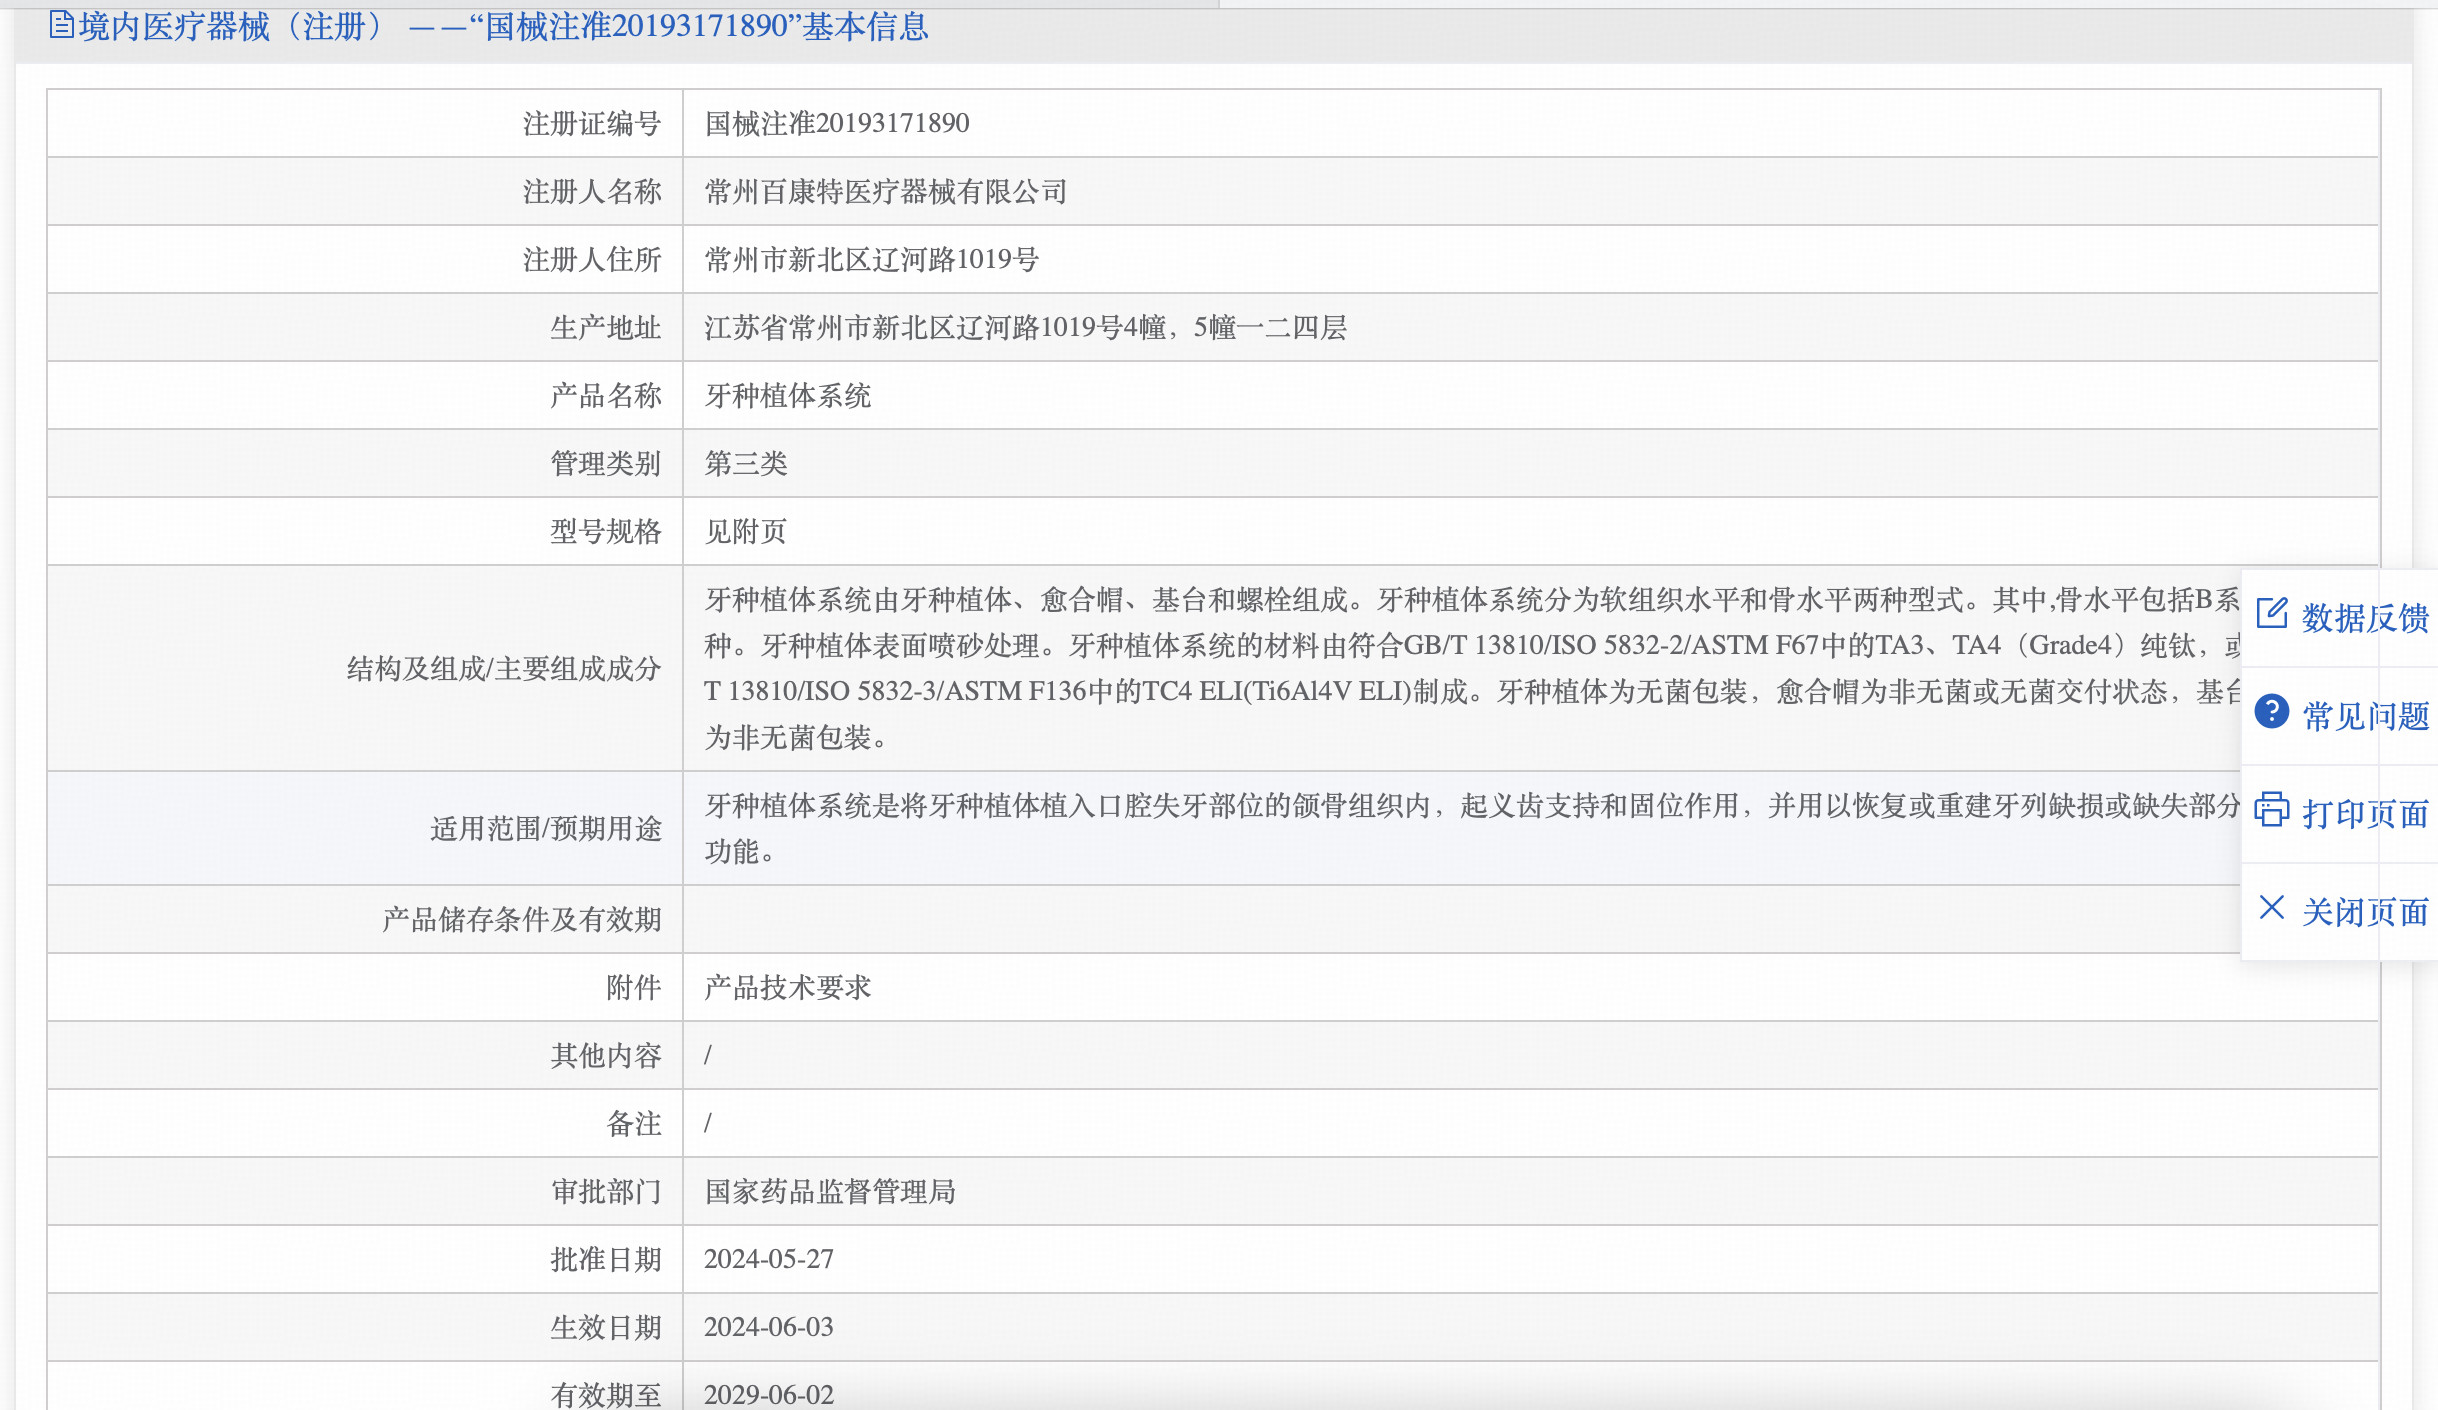The height and width of the screenshot is (1410, 2438).
Task: Click the data feedback pencil icon
Action: click(2271, 614)
